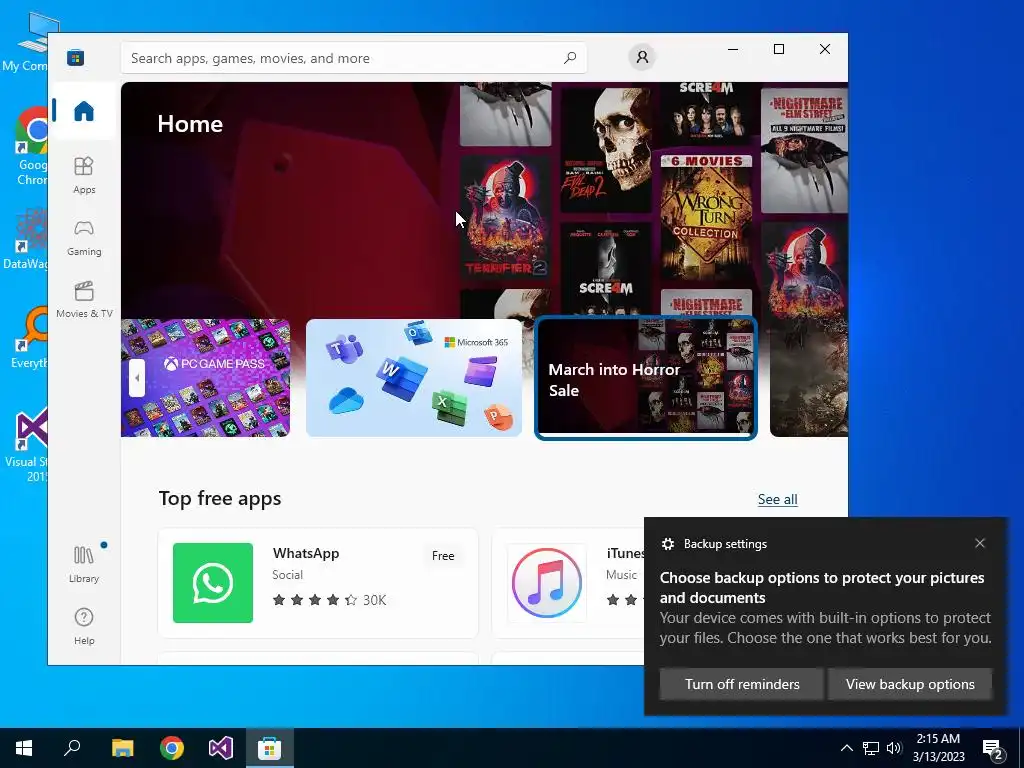Select March into Horror Sale tile
The width and height of the screenshot is (1024, 768).
(646, 377)
